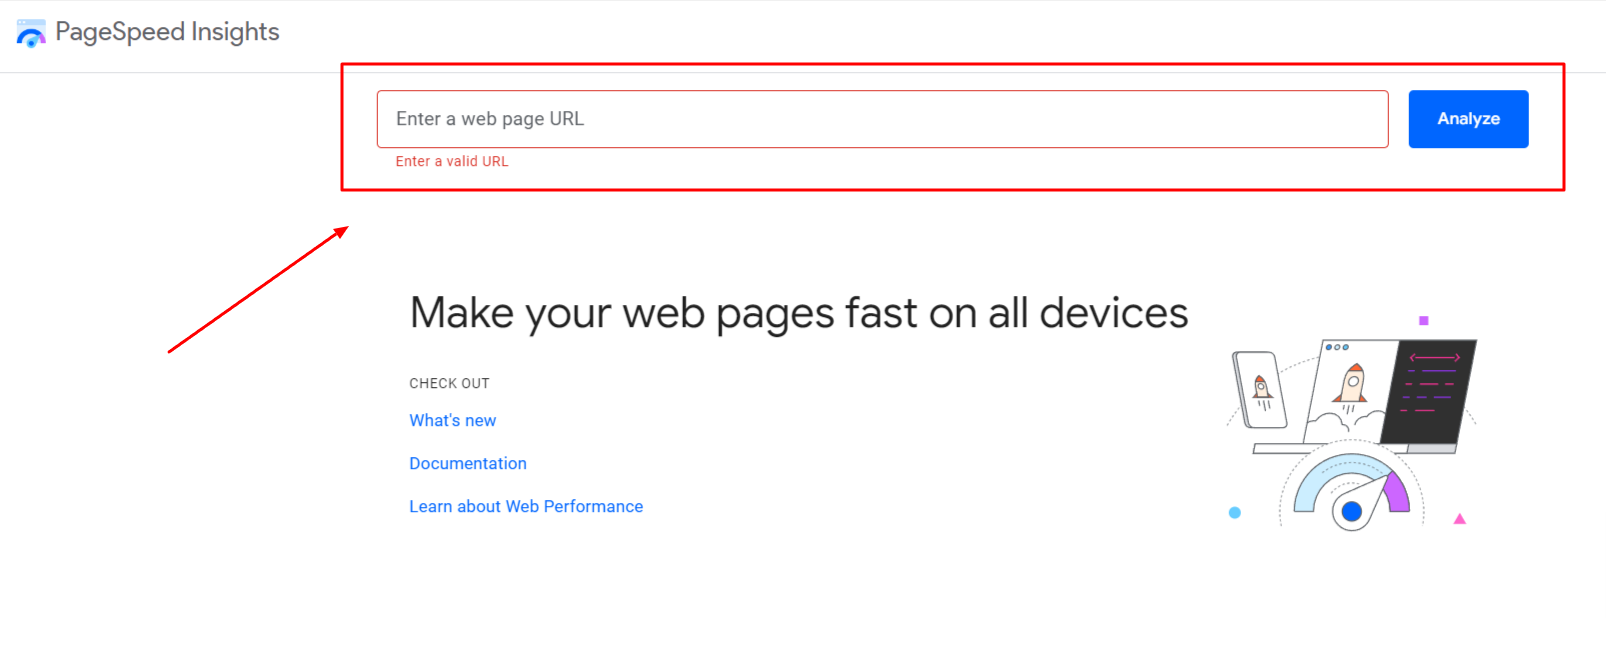The width and height of the screenshot is (1606, 650).
Task: Click the PageSpeed Insights logo icon
Action: 31,33
